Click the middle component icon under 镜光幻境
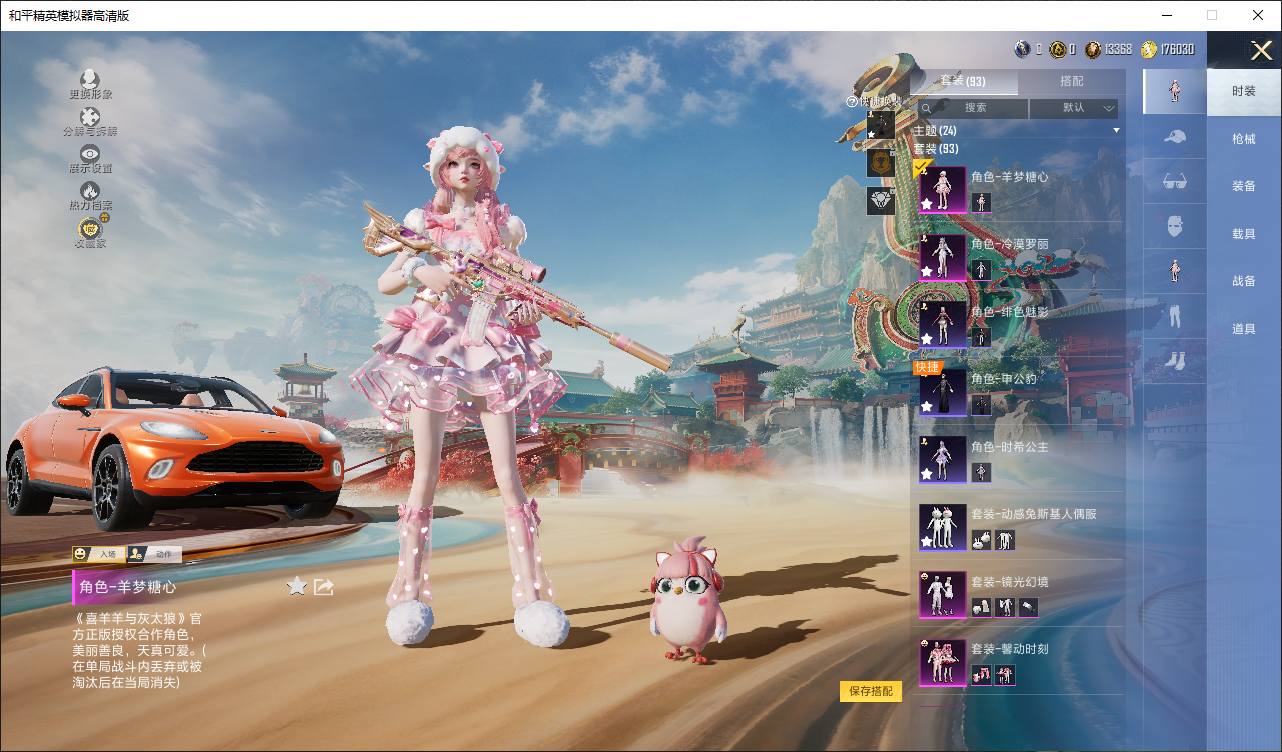This screenshot has height=752, width=1282. [1005, 607]
